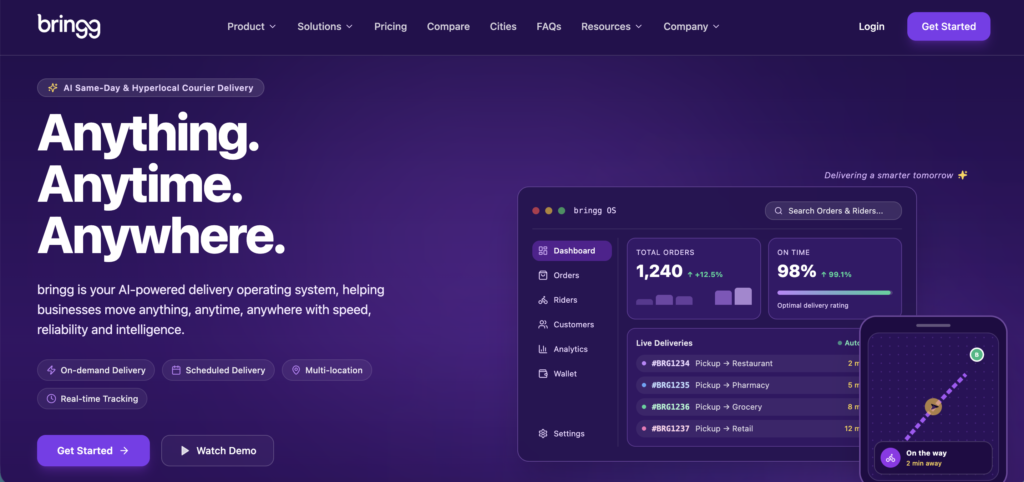Open Settings in the sidebar
Viewport: 1024px width, 482px height.
(572, 434)
